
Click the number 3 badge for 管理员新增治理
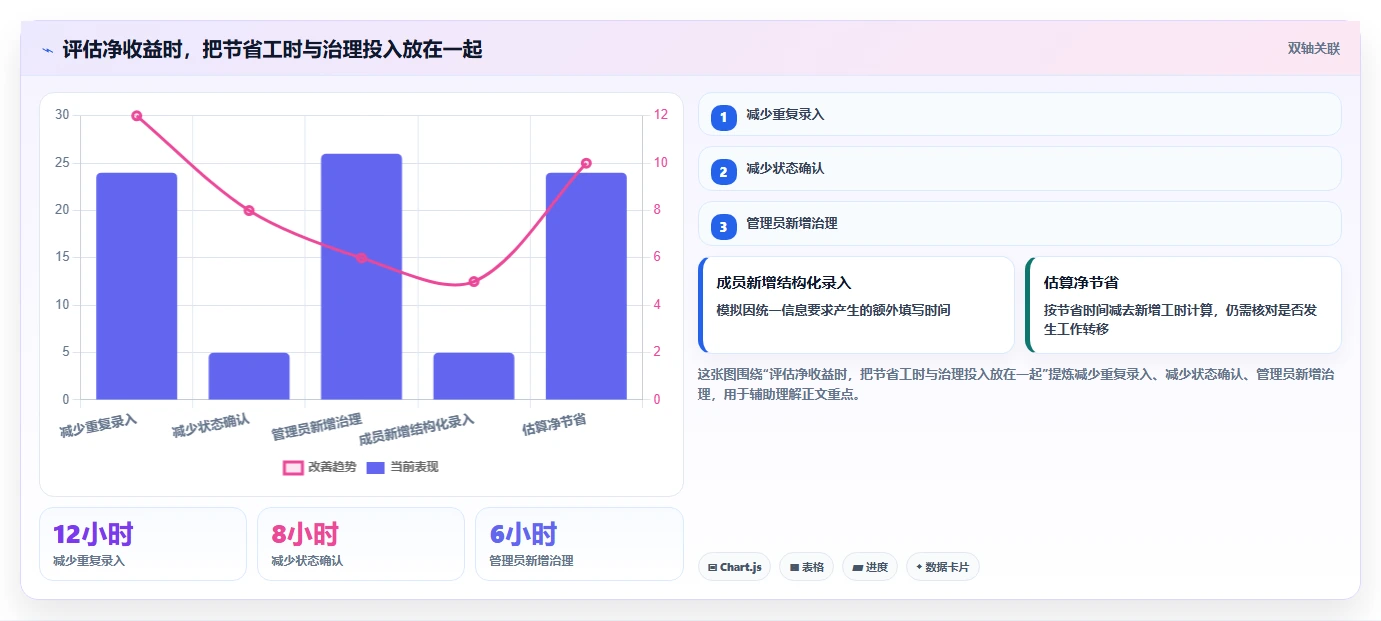click(x=724, y=226)
